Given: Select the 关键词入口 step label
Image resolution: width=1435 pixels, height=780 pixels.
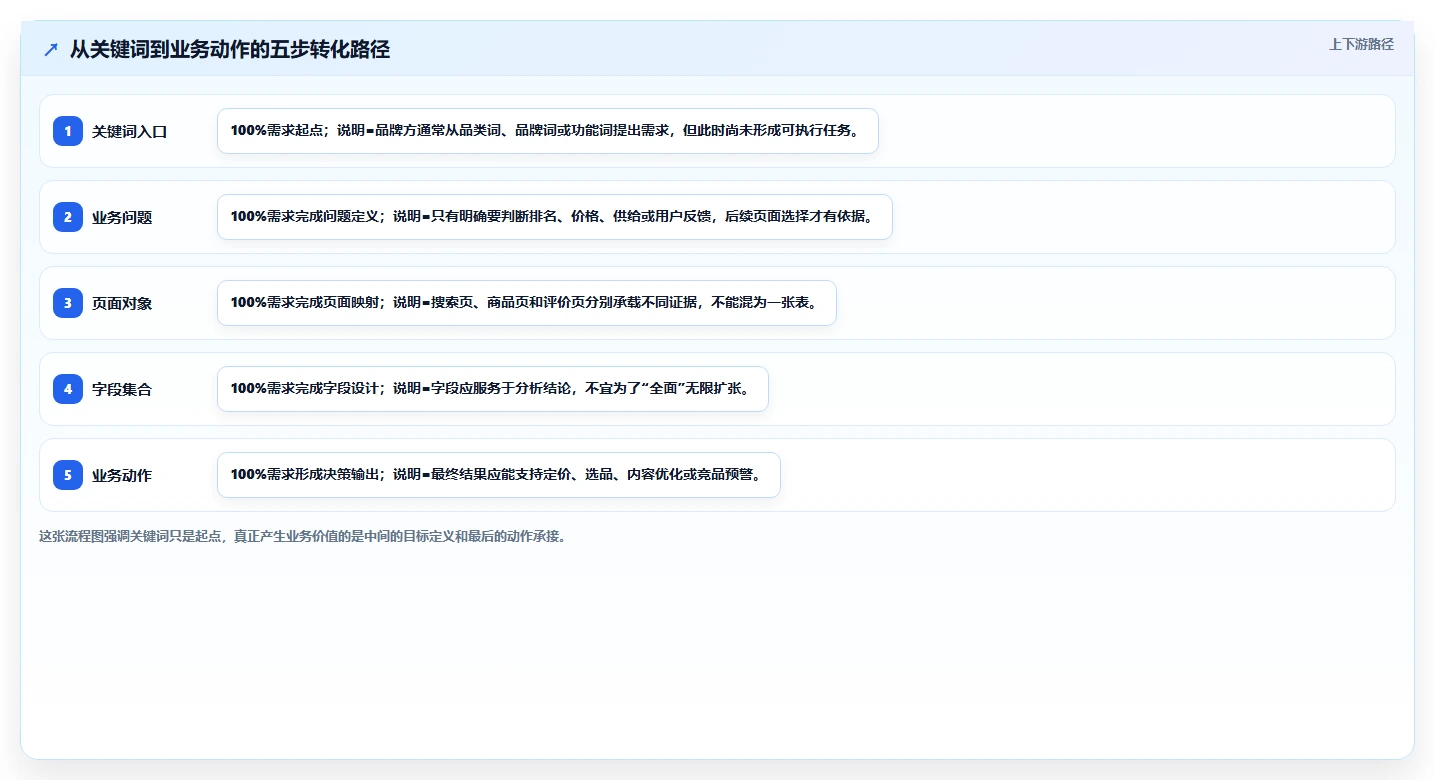Looking at the screenshot, I should [x=129, y=132].
